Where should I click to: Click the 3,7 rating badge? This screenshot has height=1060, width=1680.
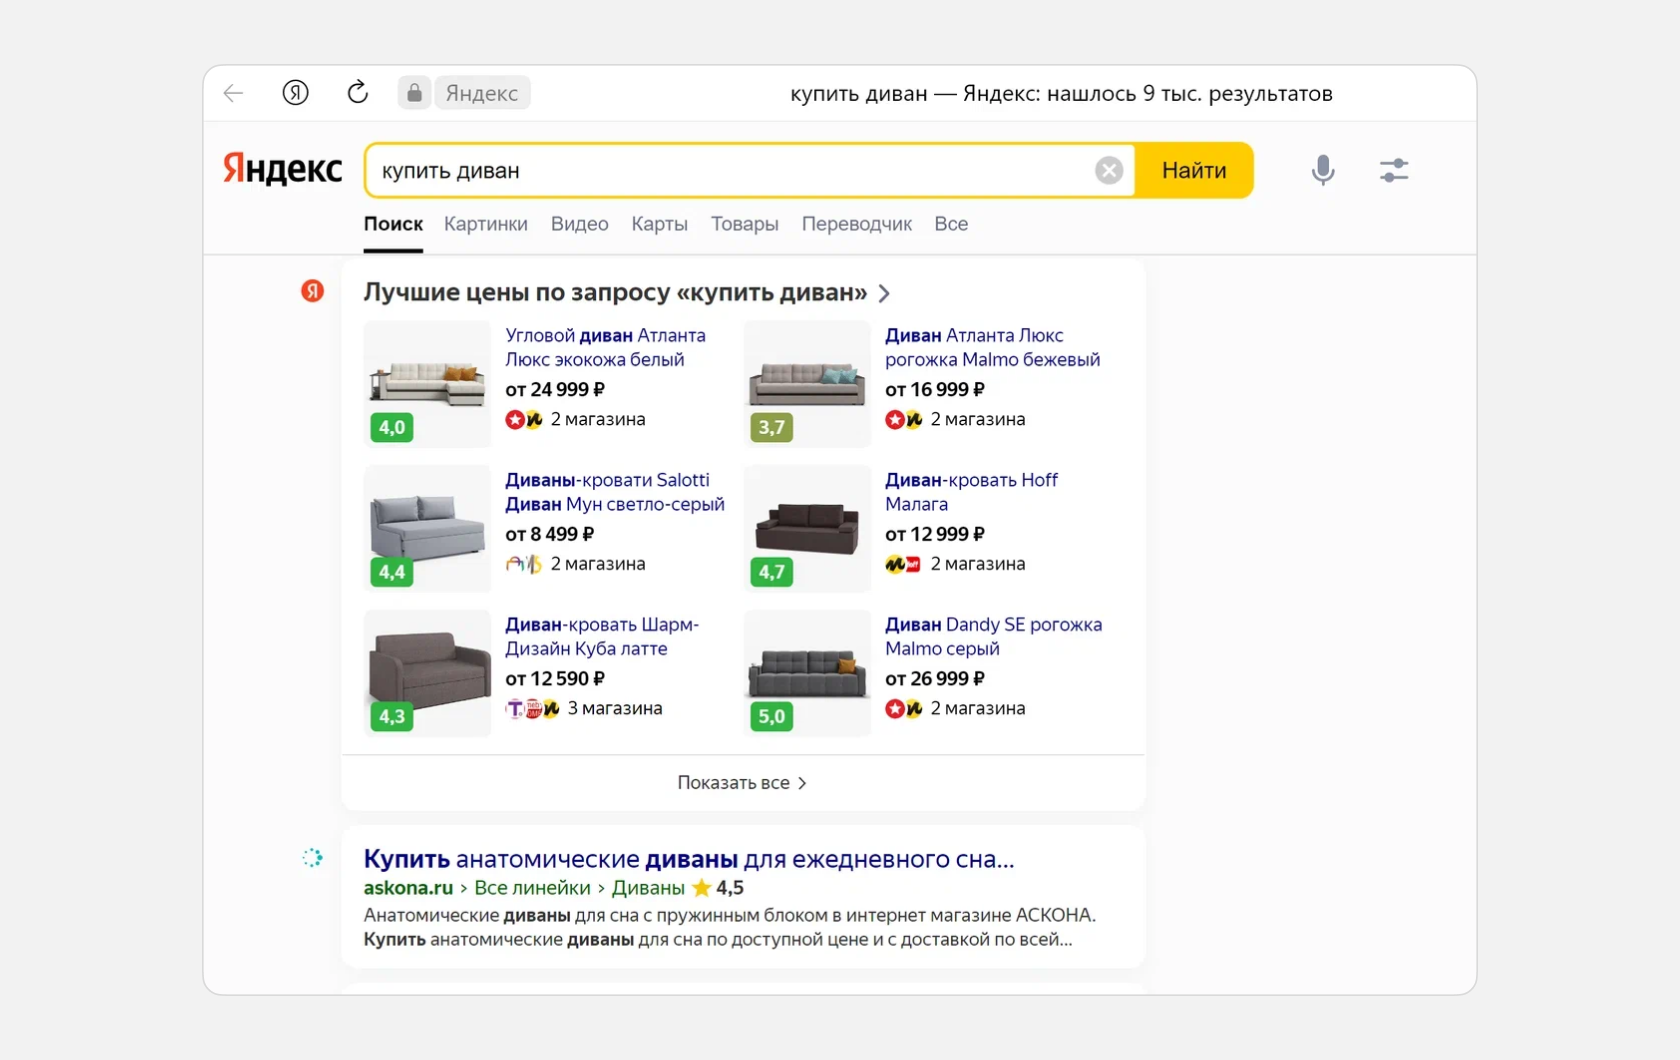pyautogui.click(x=772, y=427)
